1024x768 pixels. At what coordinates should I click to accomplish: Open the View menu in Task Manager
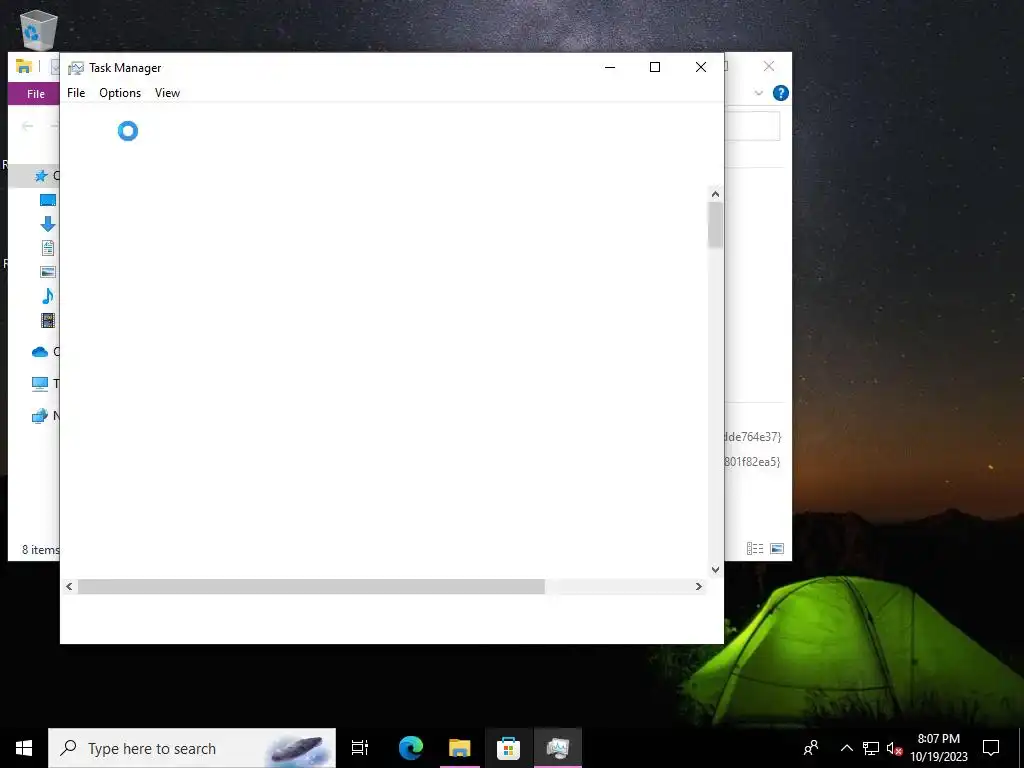click(x=167, y=93)
